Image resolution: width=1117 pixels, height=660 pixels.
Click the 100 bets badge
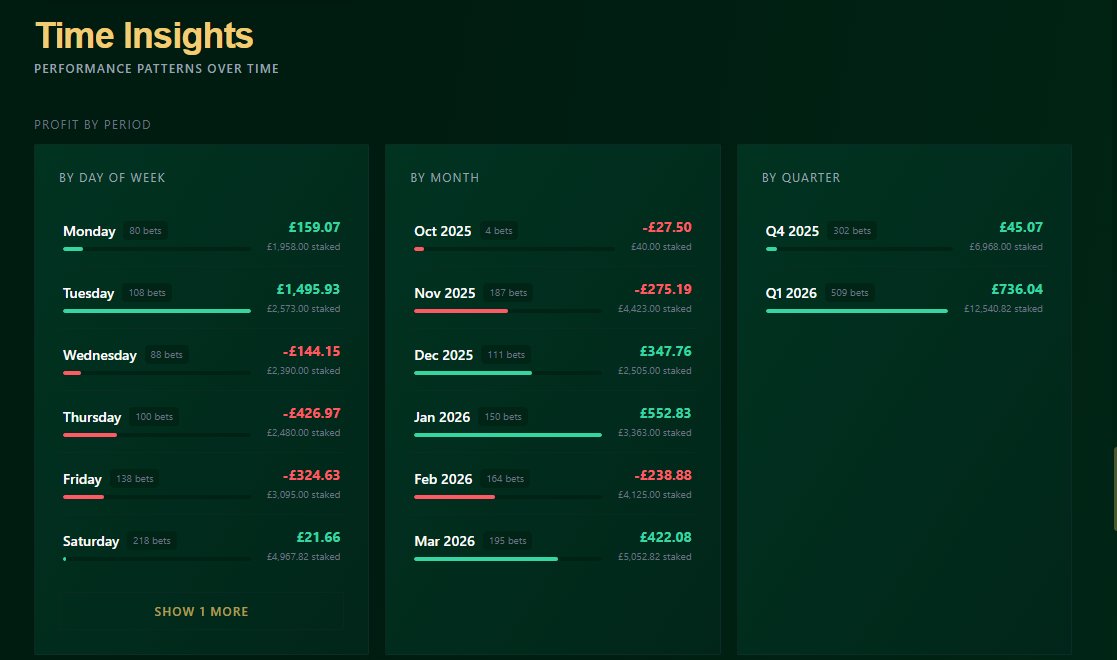tap(154, 417)
